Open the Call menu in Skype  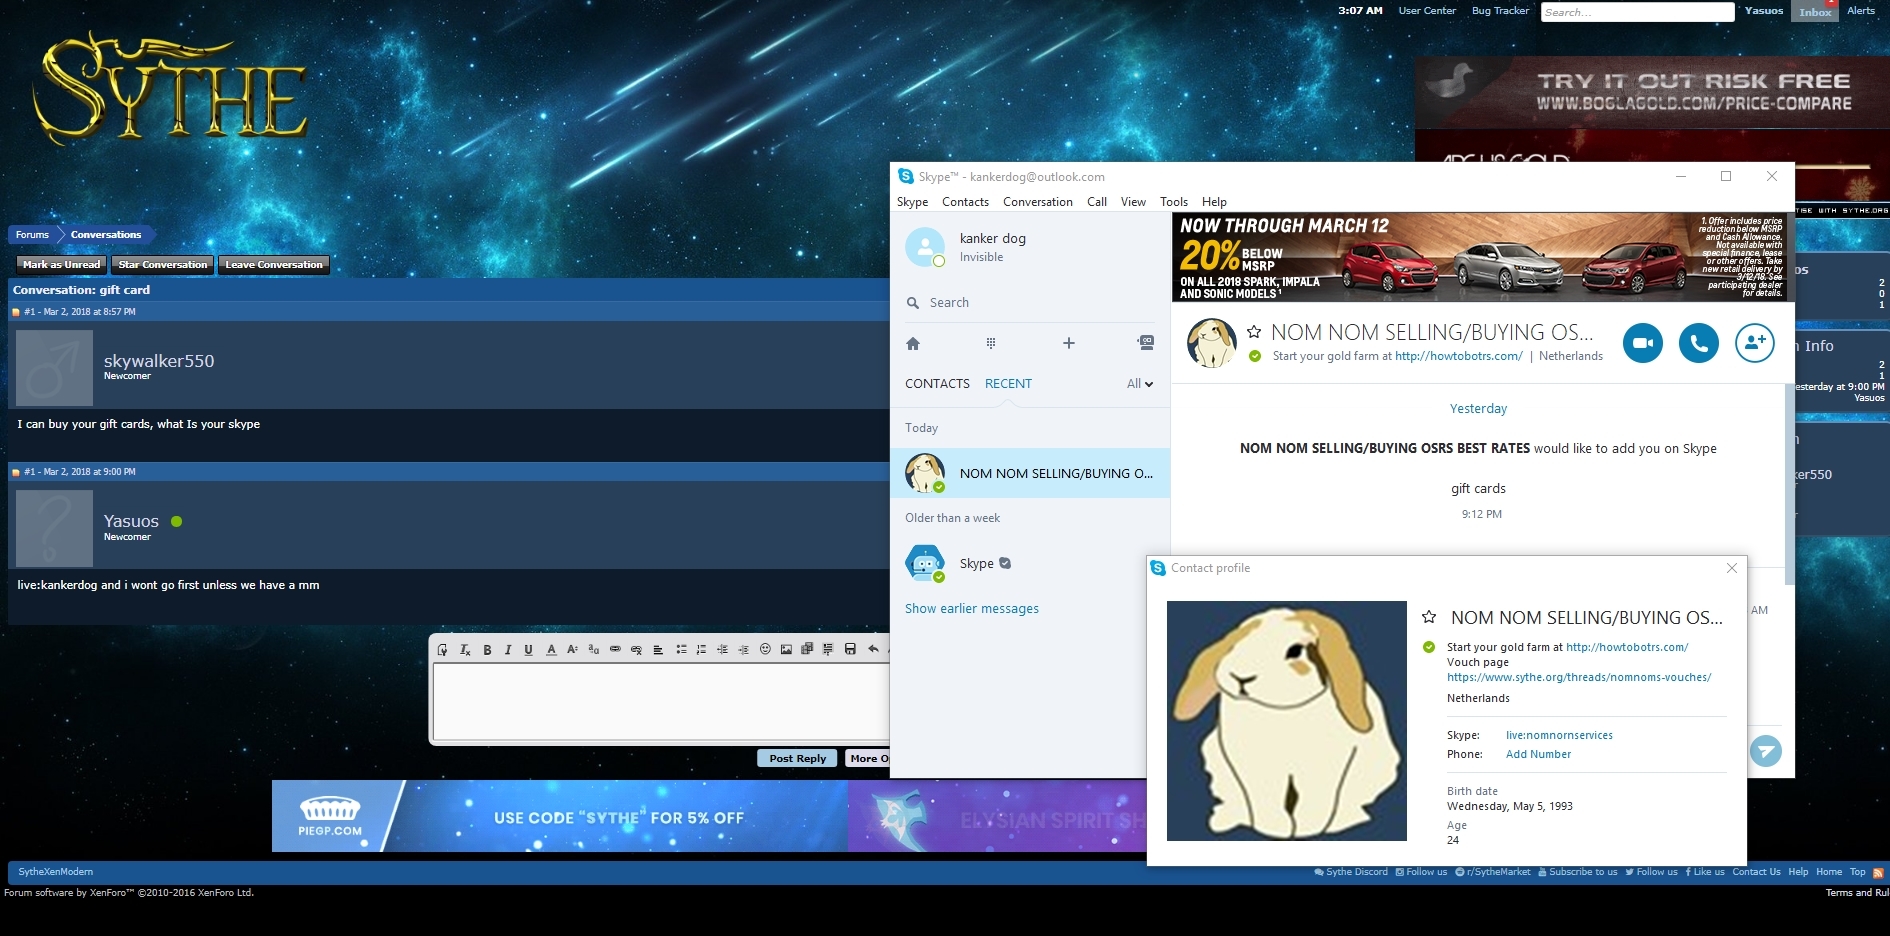click(1097, 202)
